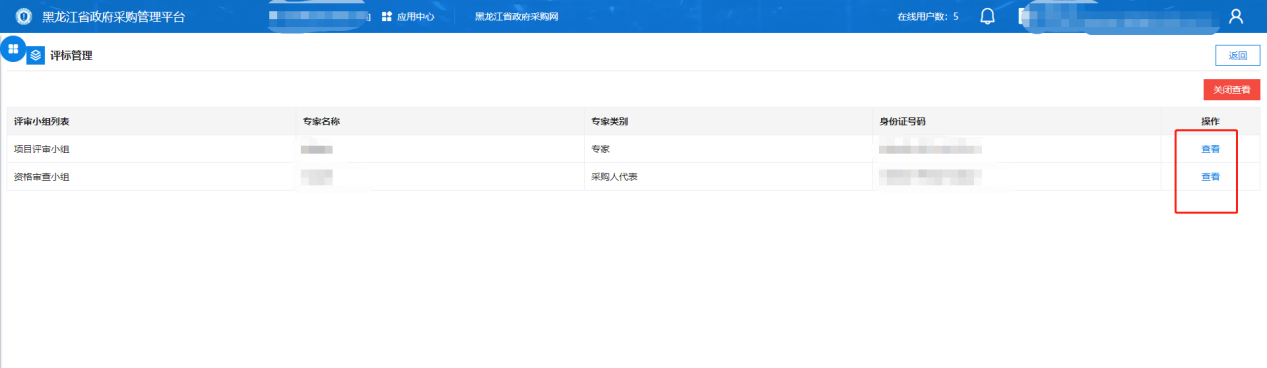This screenshot has width=1267, height=368.
Task: Click the 评标管理 page heading
Action: point(71,56)
